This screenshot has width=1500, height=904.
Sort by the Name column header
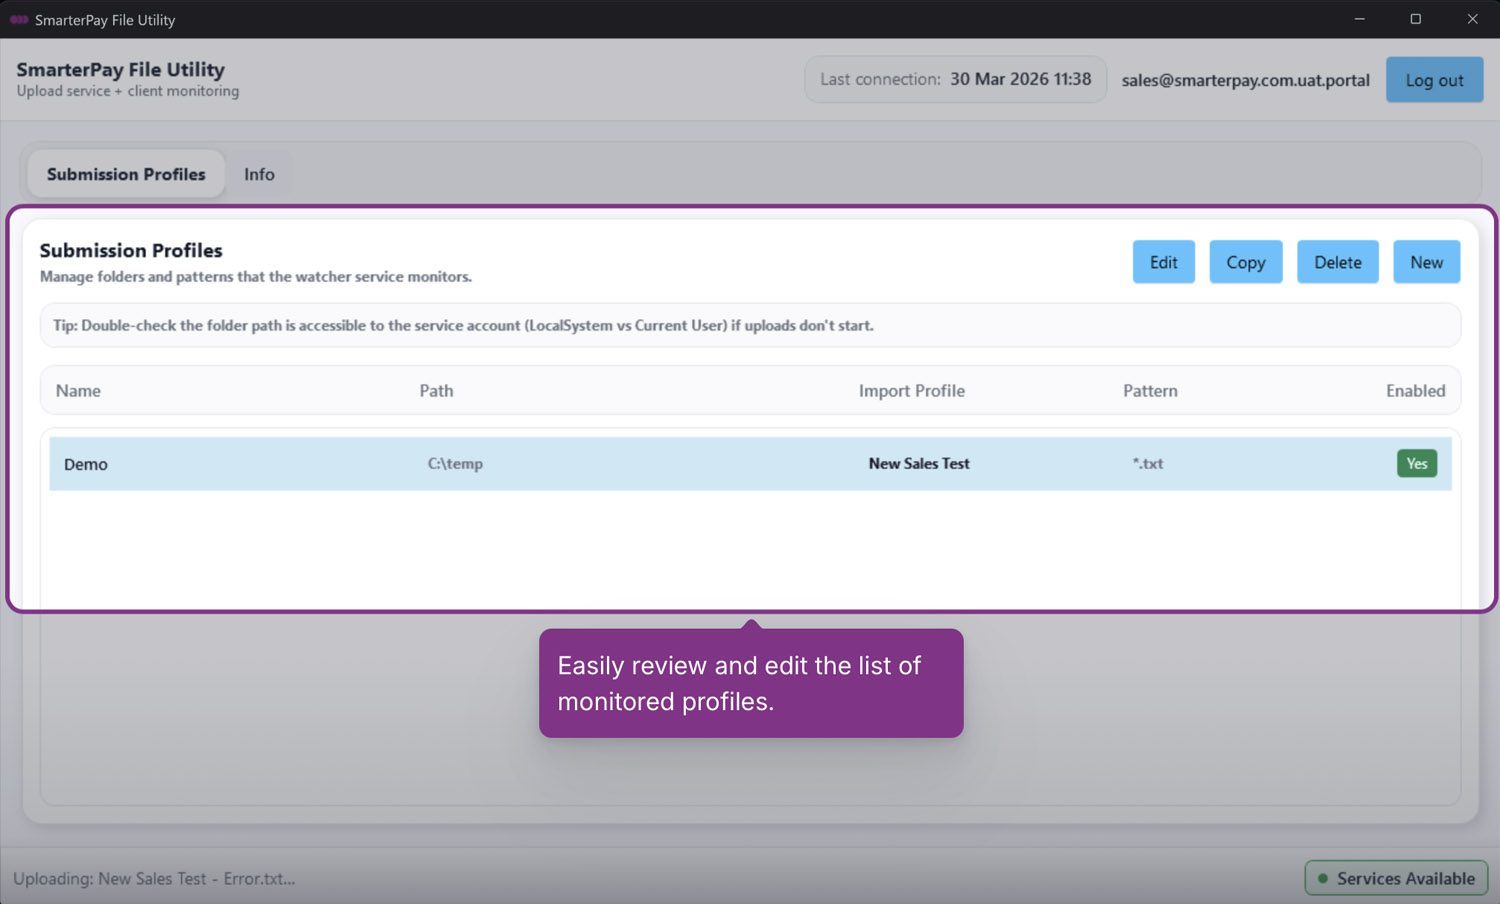[x=78, y=391]
